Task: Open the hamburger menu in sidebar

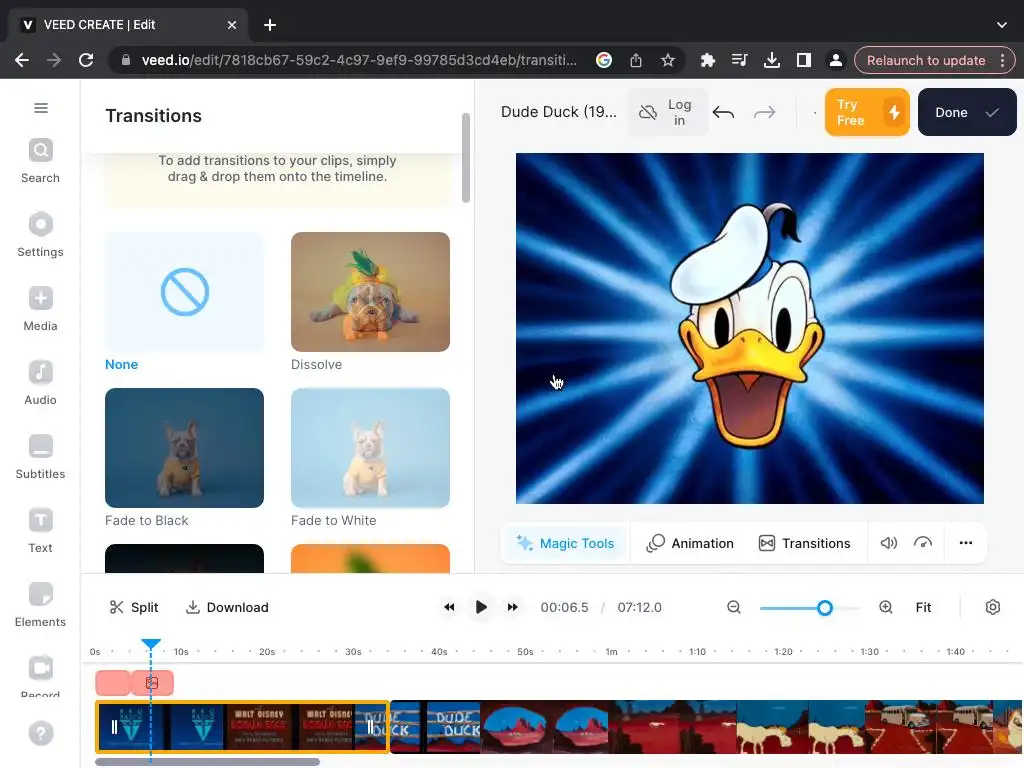Action: click(40, 108)
